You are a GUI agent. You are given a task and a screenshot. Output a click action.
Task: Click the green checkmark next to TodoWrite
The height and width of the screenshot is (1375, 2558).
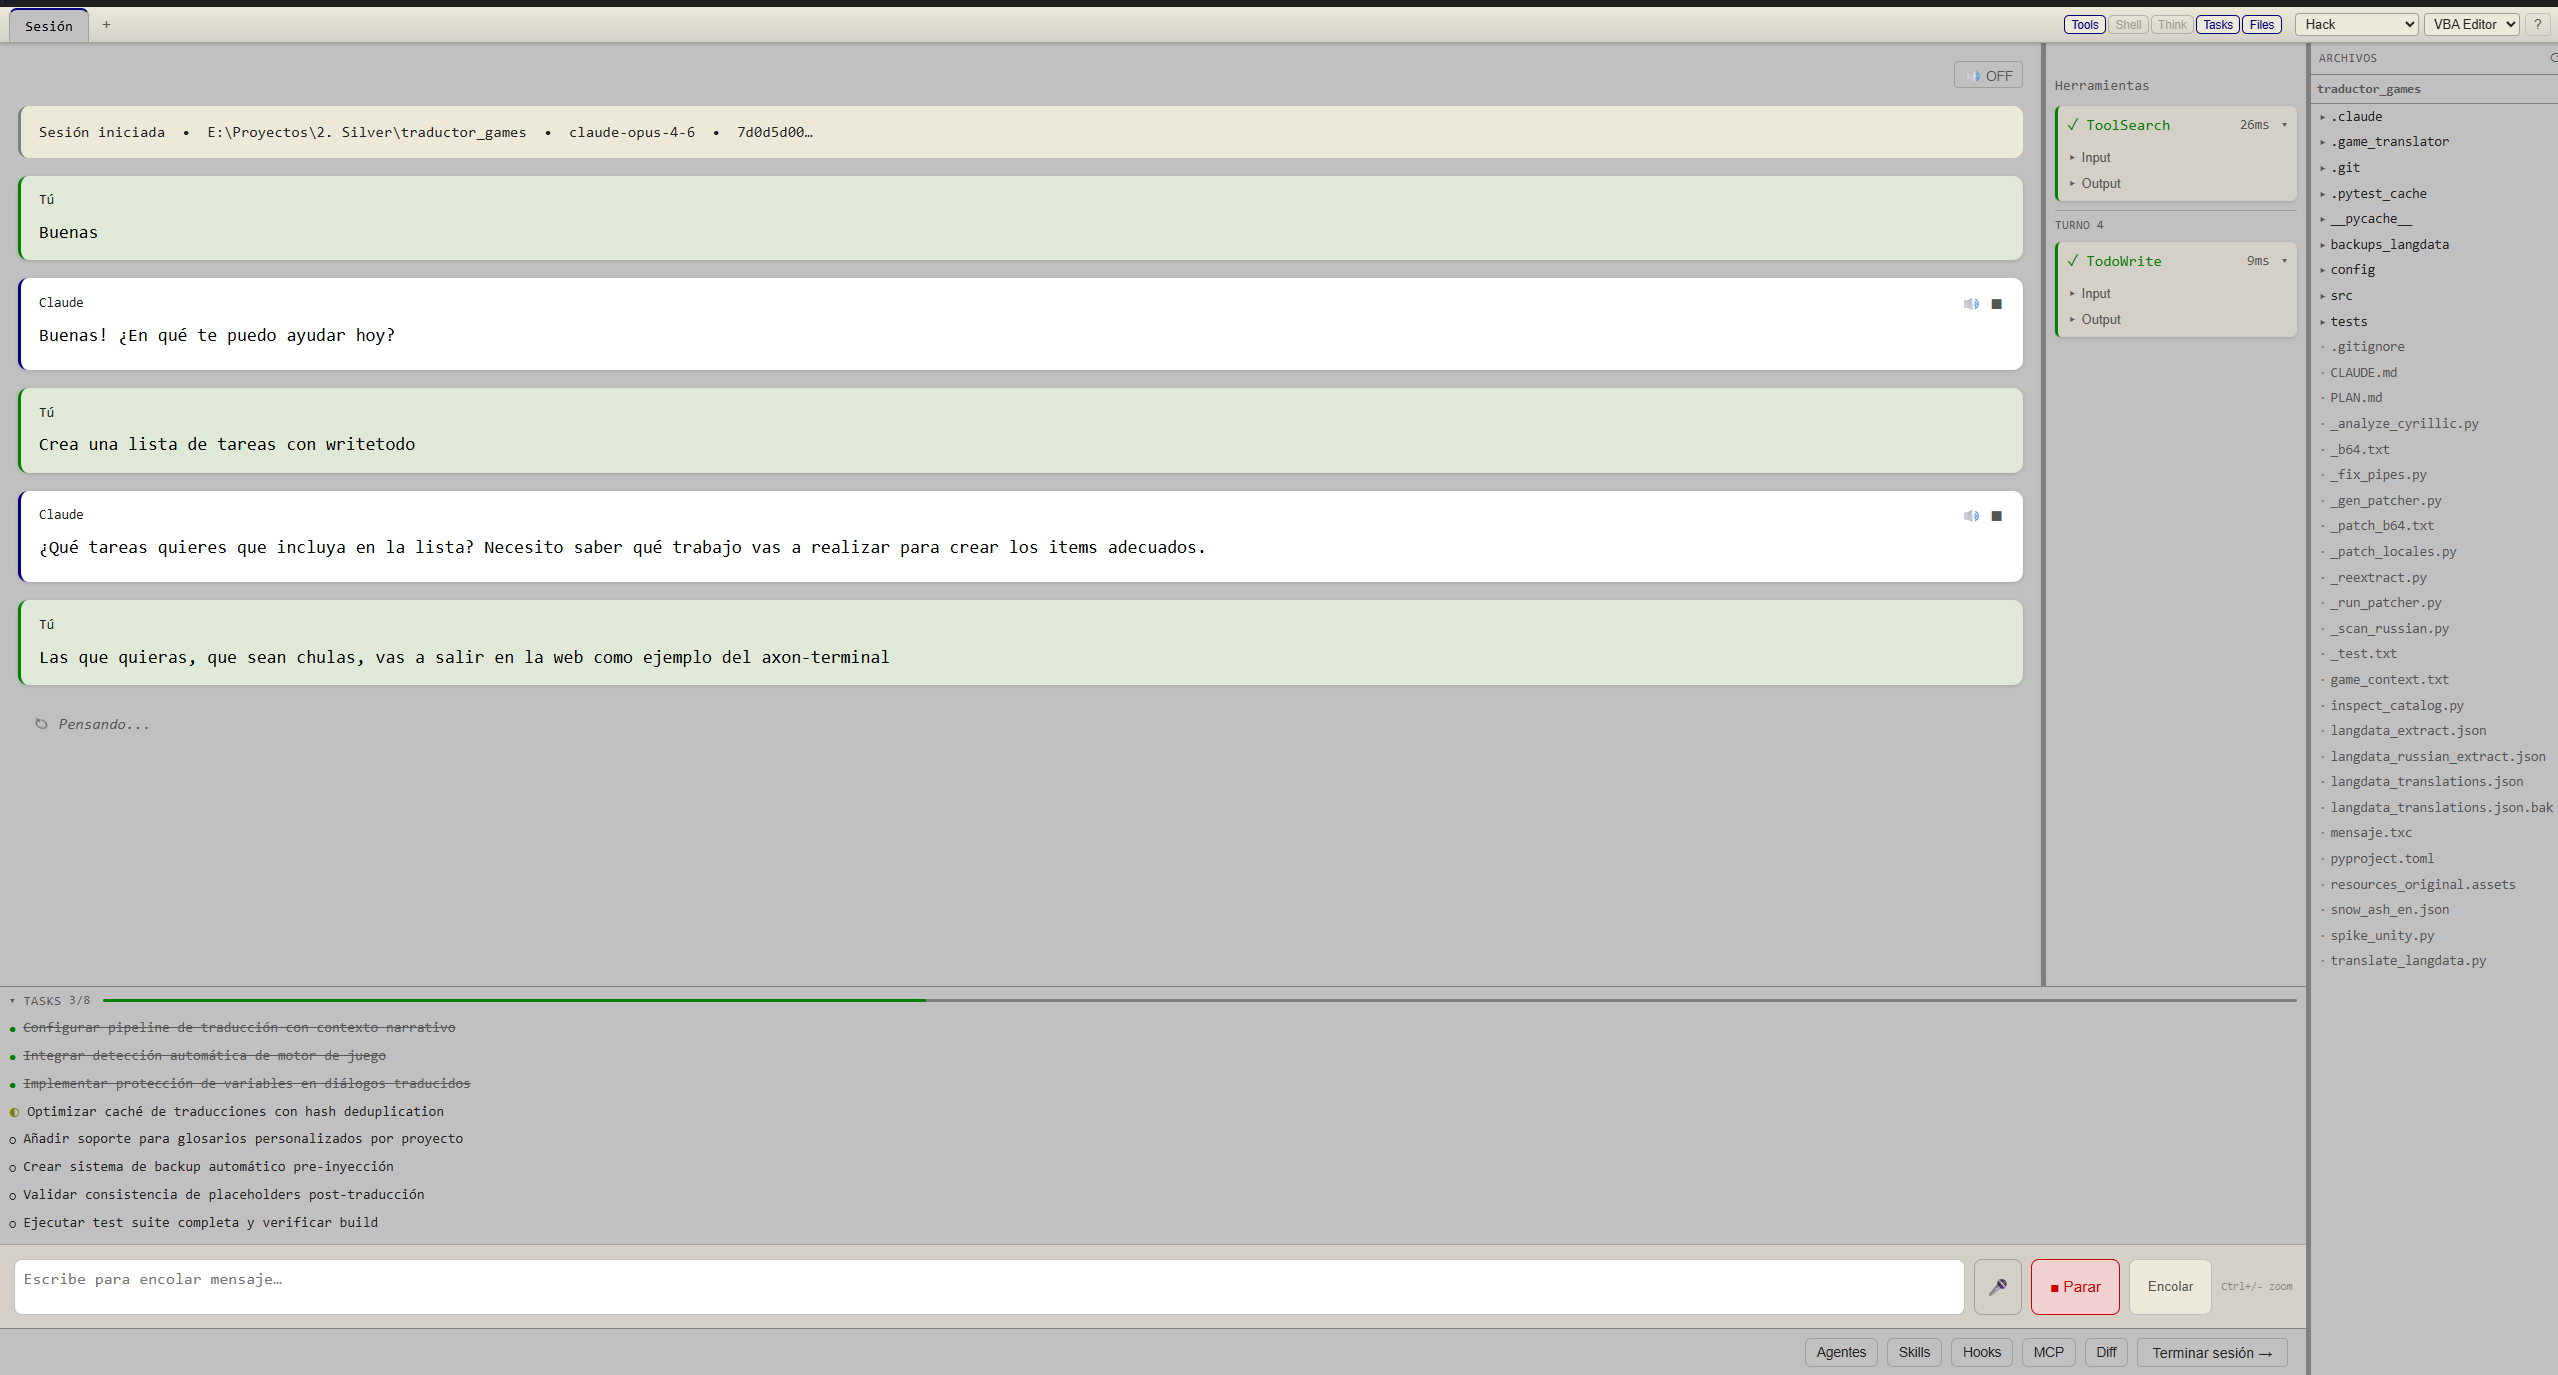(2073, 260)
